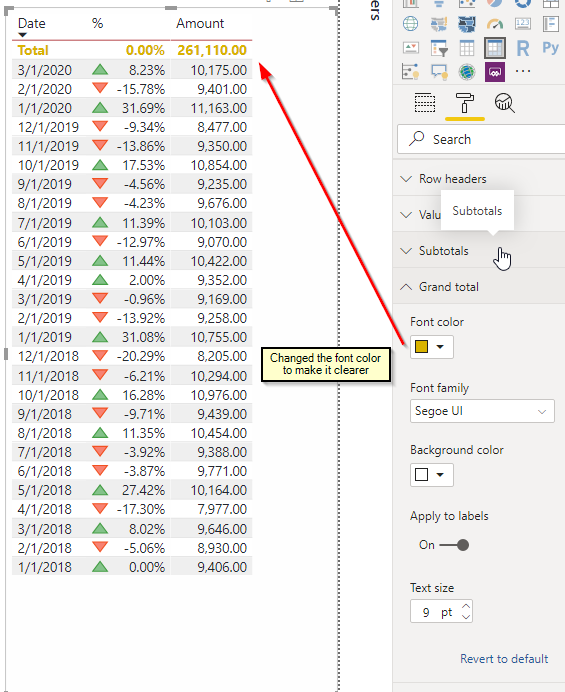The image size is (565, 692).
Task: Select the 17.53% value
Action: (143, 165)
